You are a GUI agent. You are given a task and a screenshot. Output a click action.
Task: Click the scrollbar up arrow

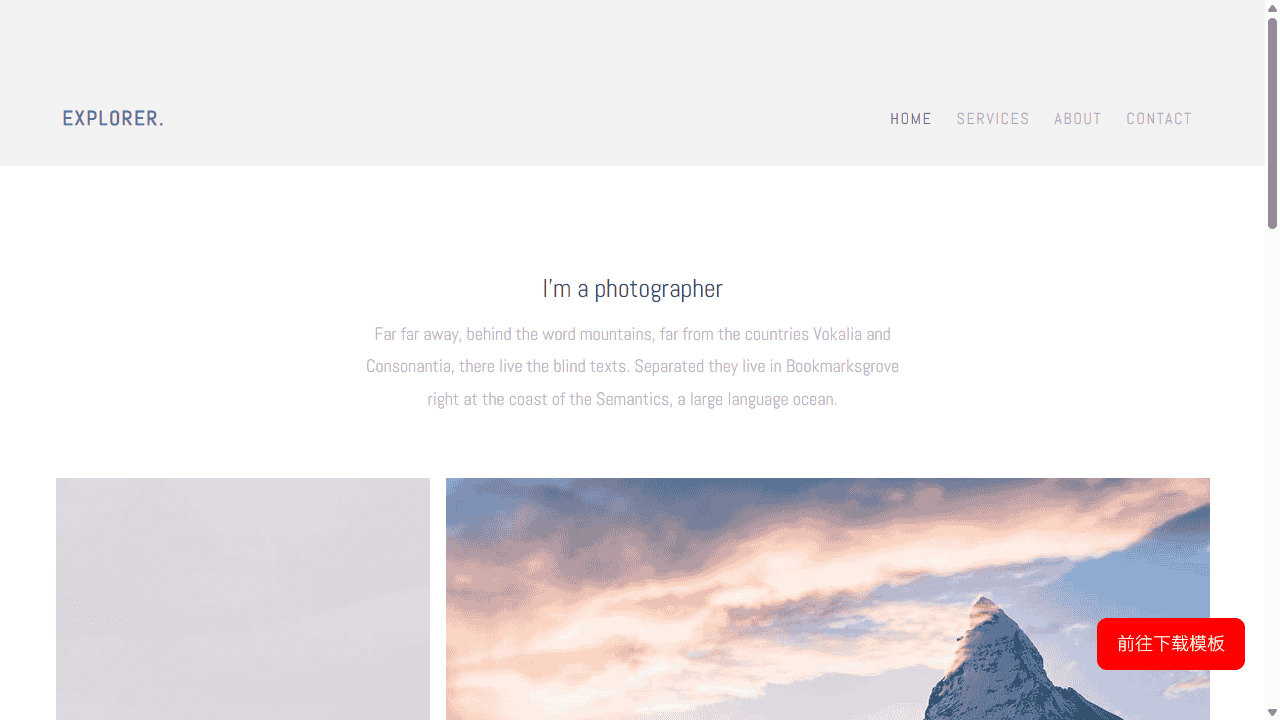coord(1273,7)
